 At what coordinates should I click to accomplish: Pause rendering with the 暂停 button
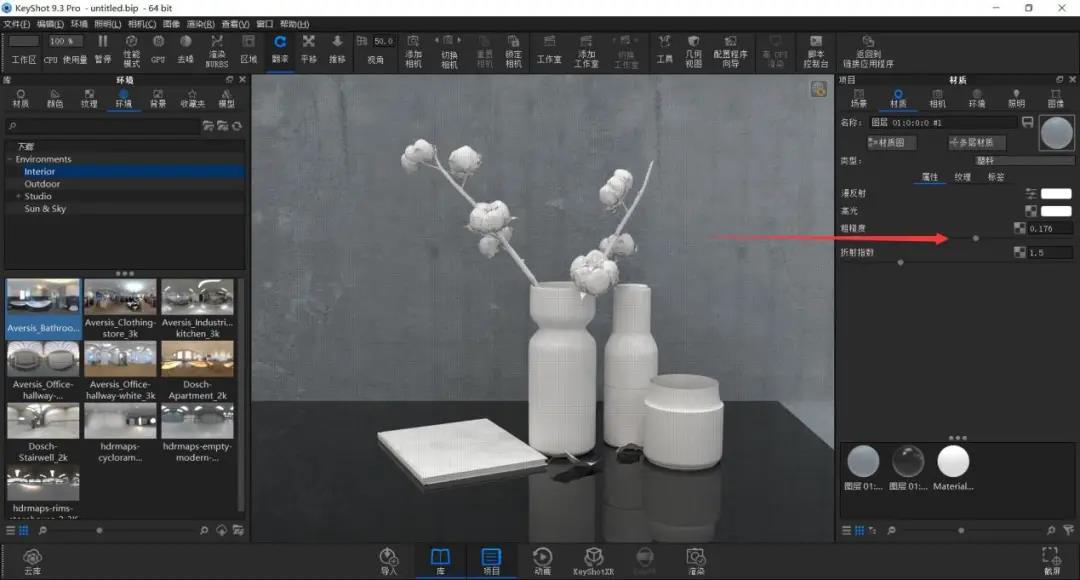pyautogui.click(x=103, y=50)
